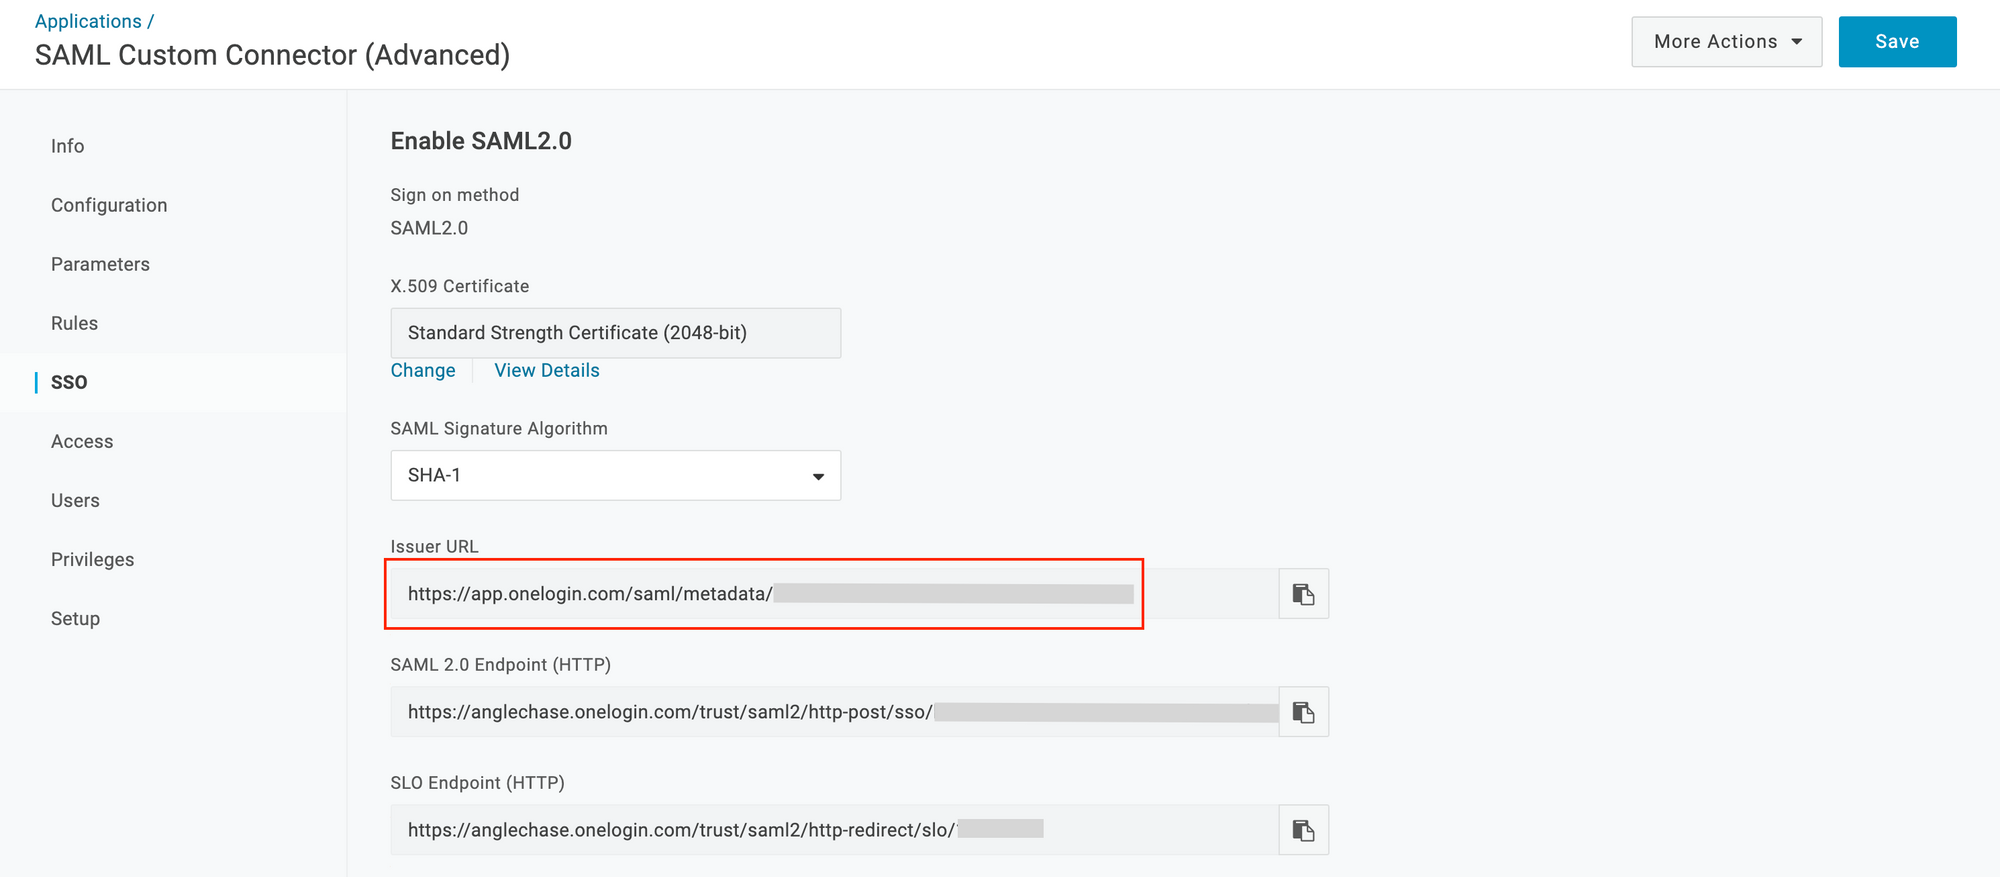Open the Setup tab
Image resolution: width=2000 pixels, height=877 pixels.
click(75, 618)
